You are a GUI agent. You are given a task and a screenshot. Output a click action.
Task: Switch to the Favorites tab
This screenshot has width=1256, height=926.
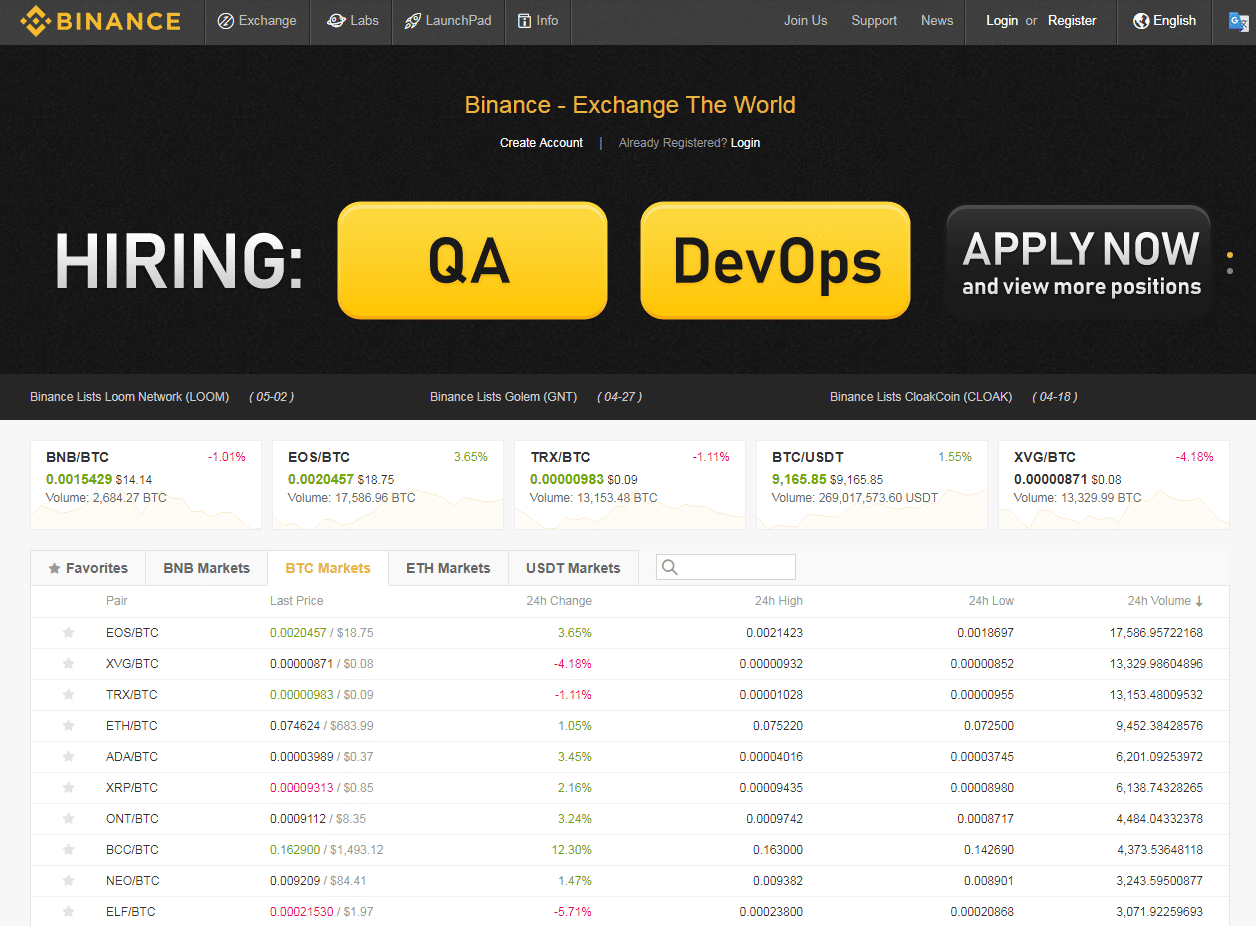[88, 568]
